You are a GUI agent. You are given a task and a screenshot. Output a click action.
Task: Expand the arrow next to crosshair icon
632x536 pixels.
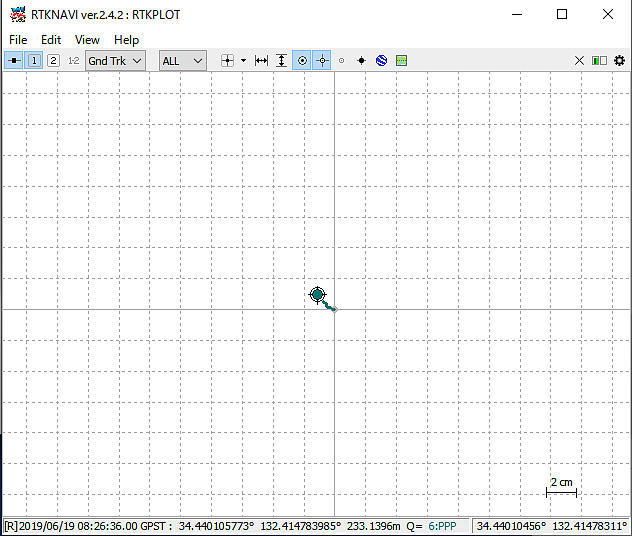(243, 61)
